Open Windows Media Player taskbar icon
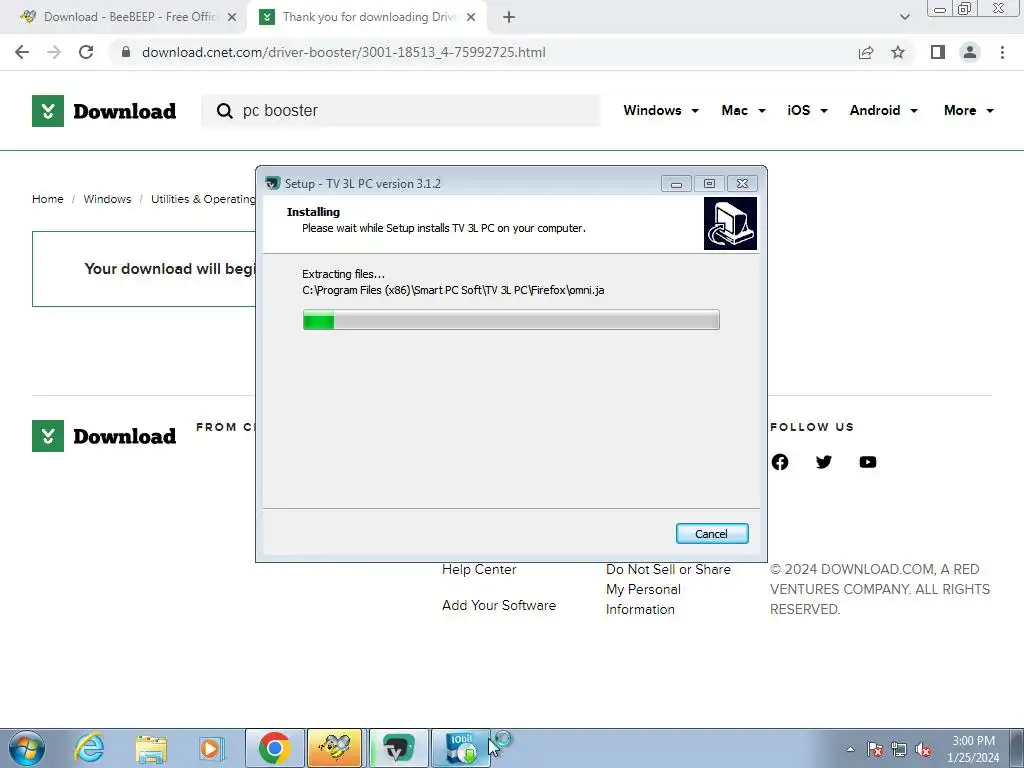The width and height of the screenshot is (1024, 768). tap(210, 748)
